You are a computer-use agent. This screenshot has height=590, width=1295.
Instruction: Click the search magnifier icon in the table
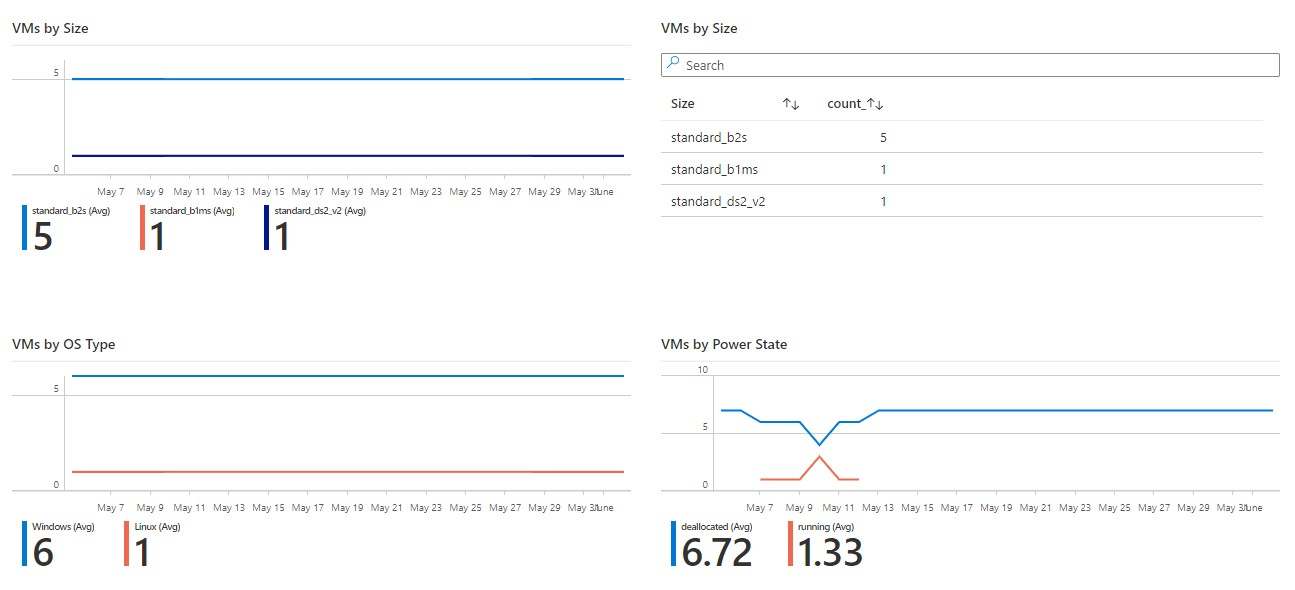(x=673, y=65)
